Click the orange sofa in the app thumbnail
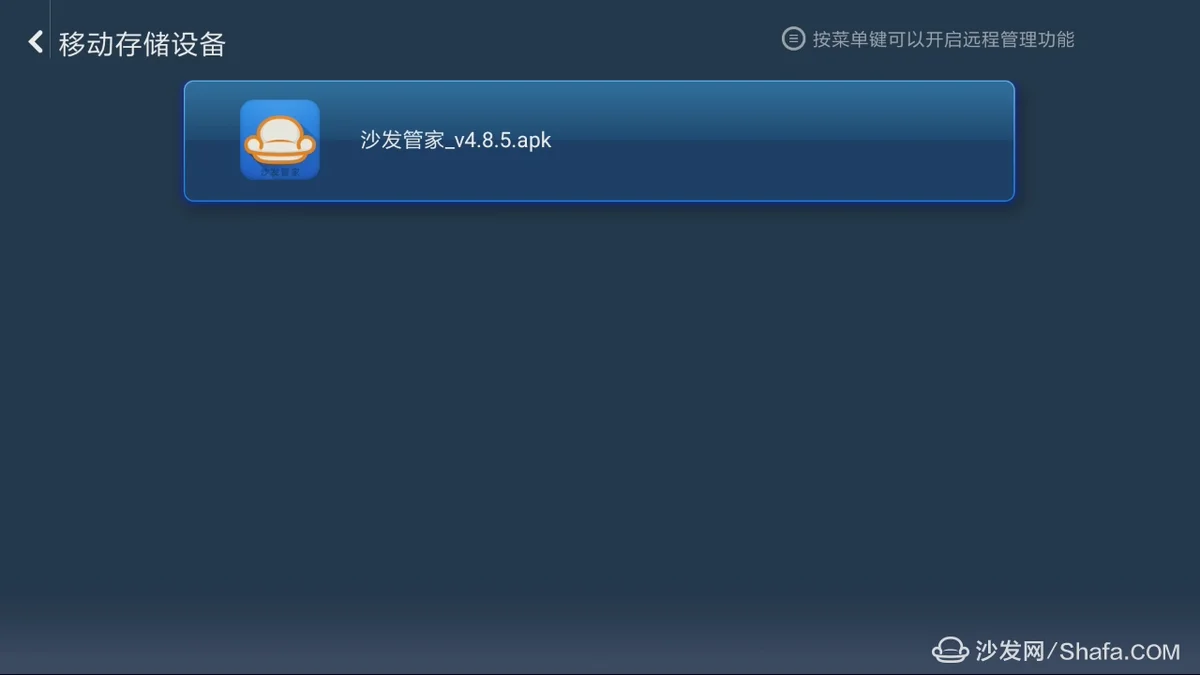Image resolution: width=1200 pixels, height=675 pixels. pyautogui.click(x=280, y=140)
